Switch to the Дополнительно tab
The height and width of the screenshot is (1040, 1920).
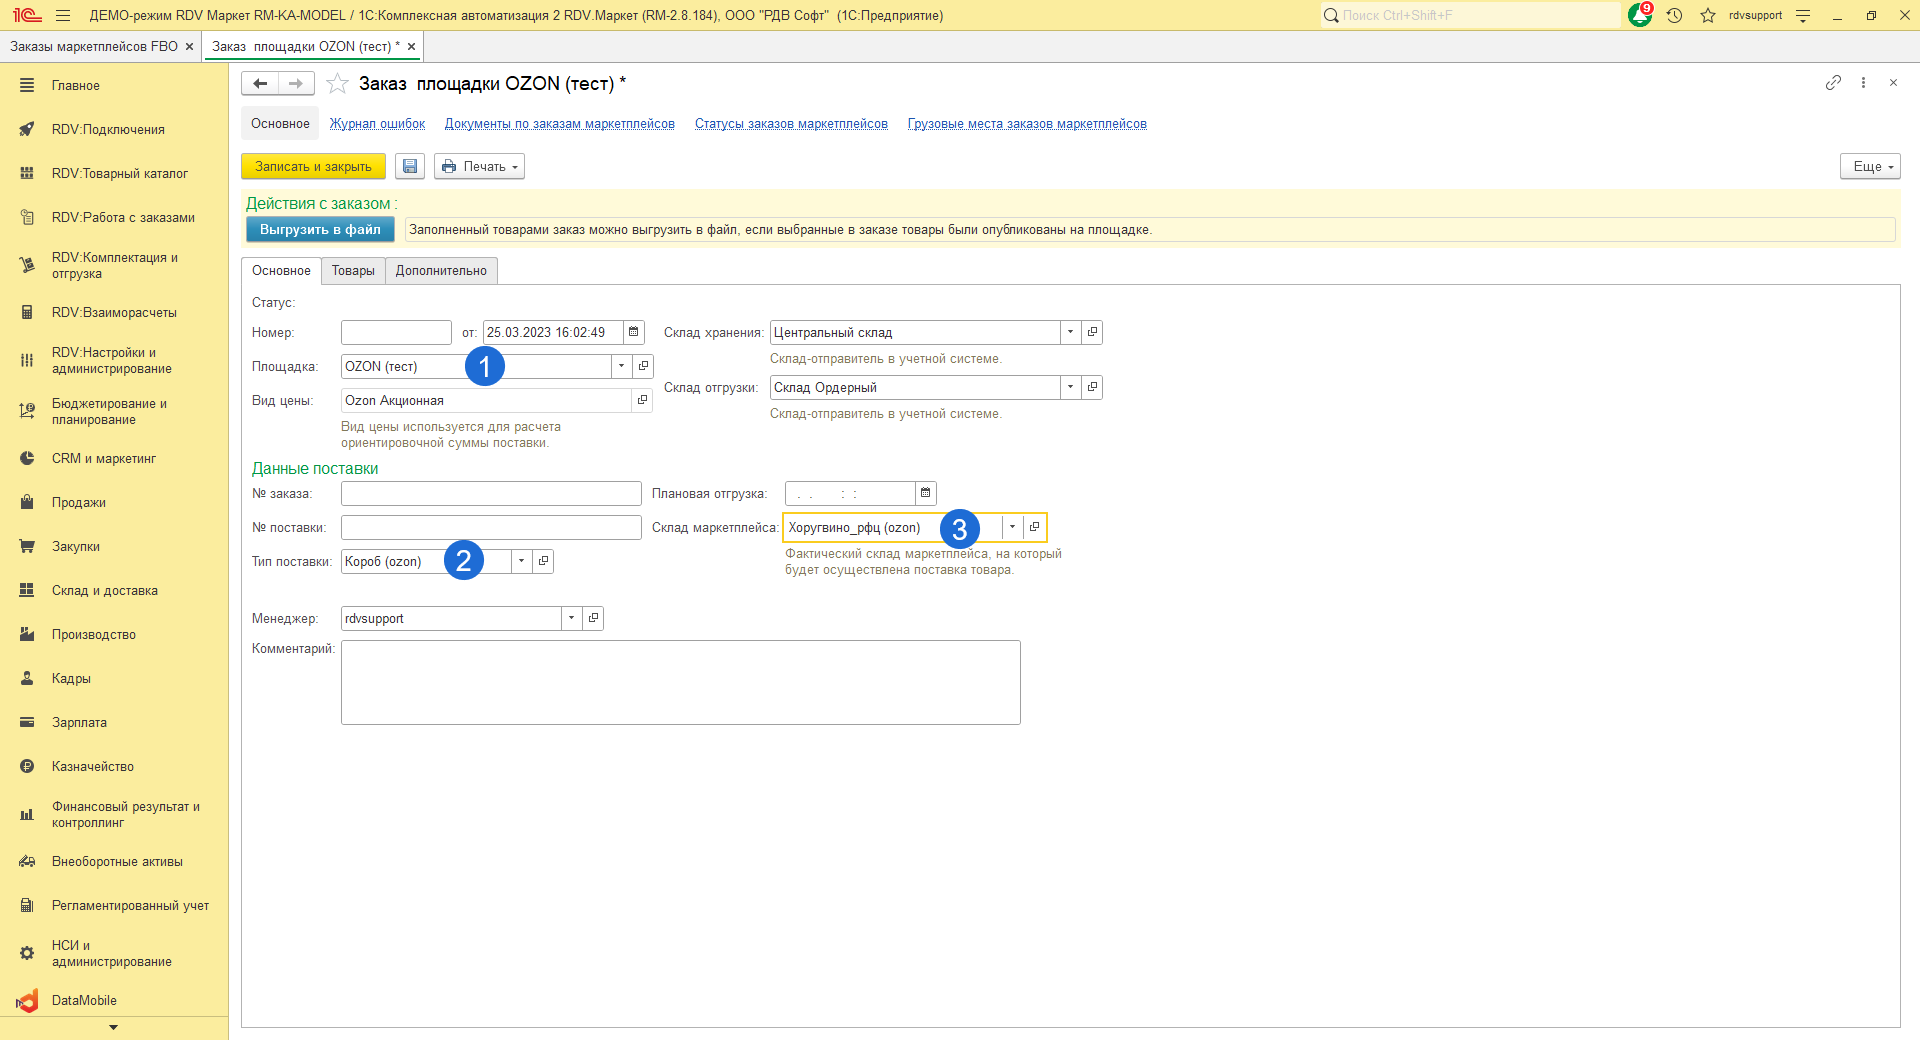pyautogui.click(x=441, y=271)
